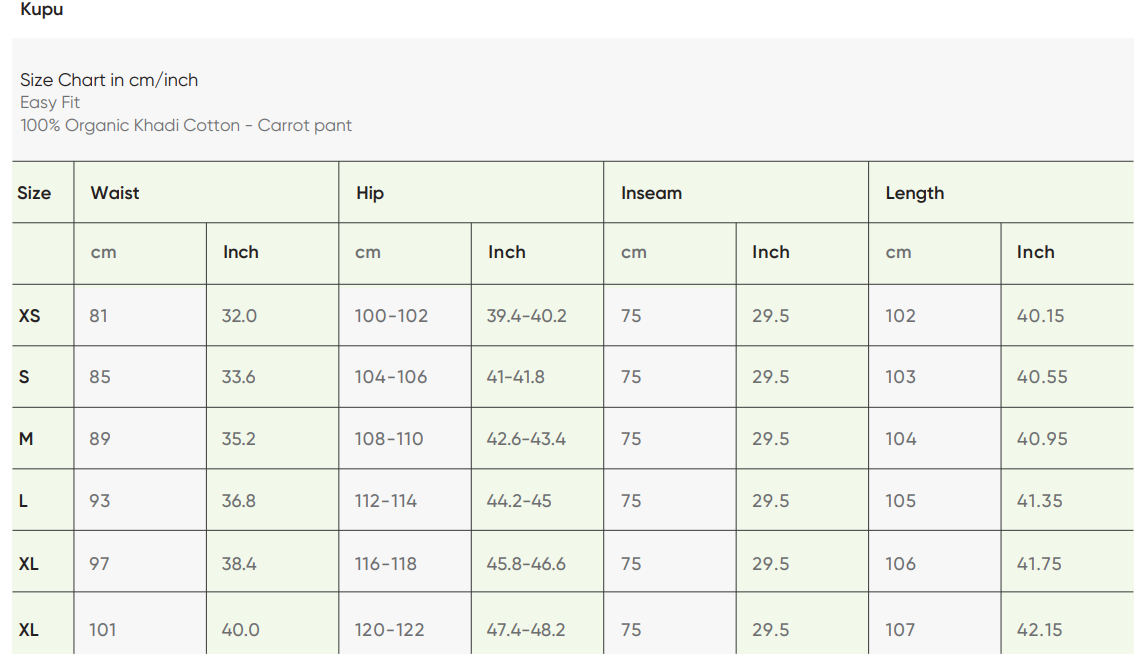Viewport: 1146px width, 660px height.
Task: Click the length inch value 42.15
Action: pos(1039,630)
